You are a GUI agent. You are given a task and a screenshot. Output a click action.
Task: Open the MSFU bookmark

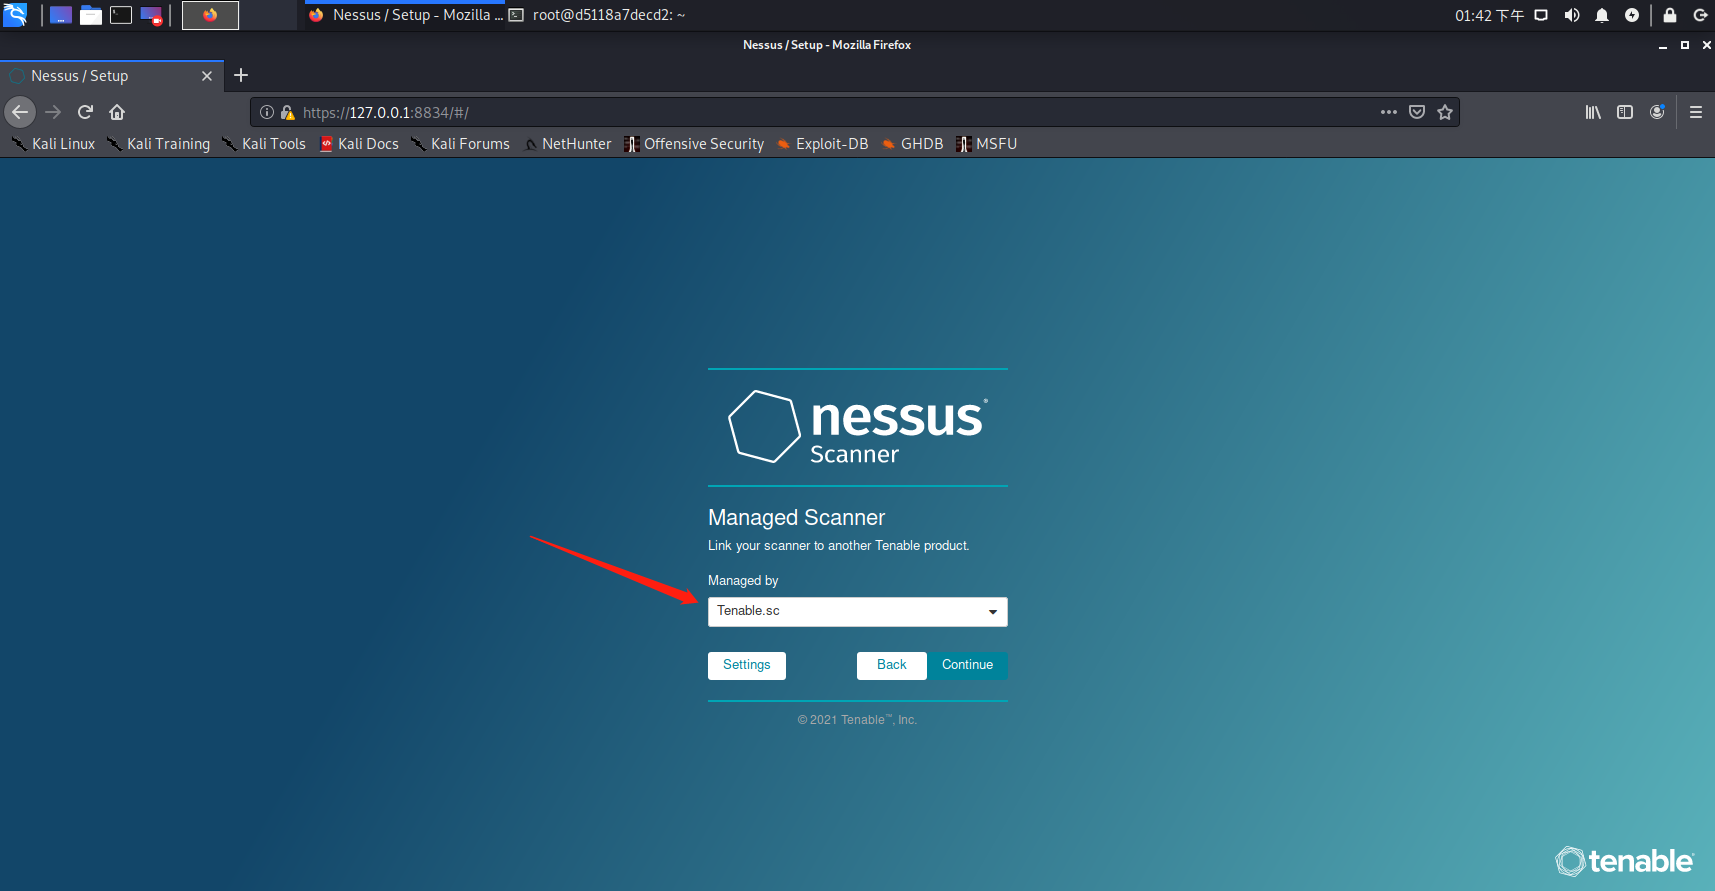(x=986, y=144)
